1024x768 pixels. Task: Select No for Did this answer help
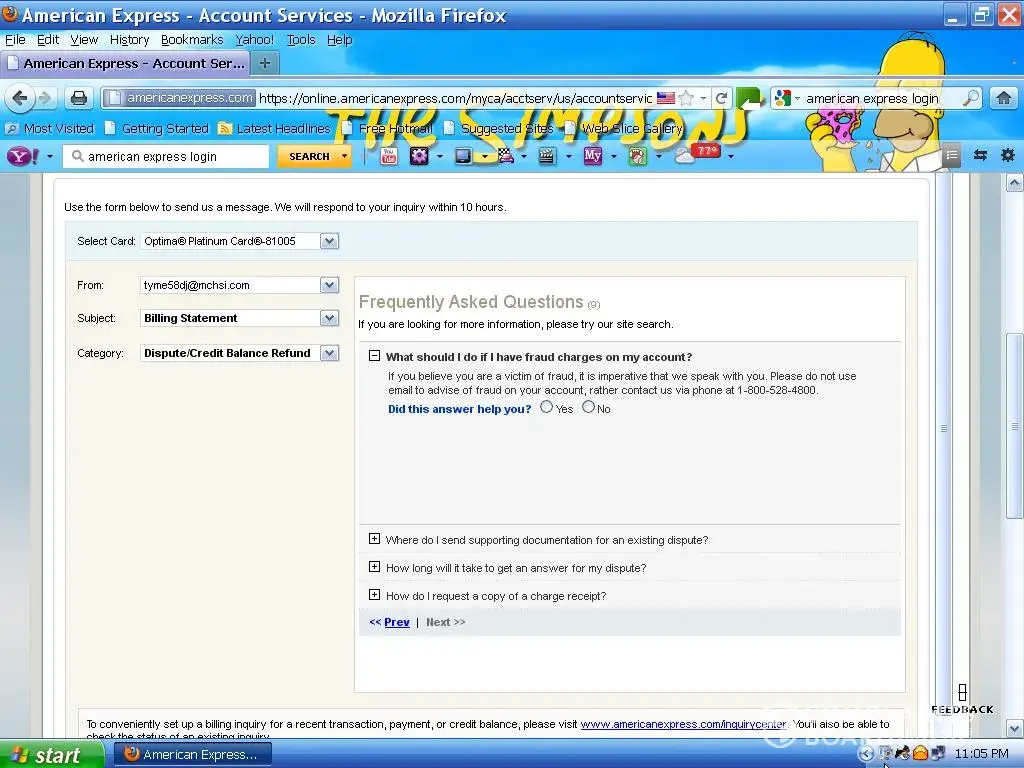pos(588,407)
